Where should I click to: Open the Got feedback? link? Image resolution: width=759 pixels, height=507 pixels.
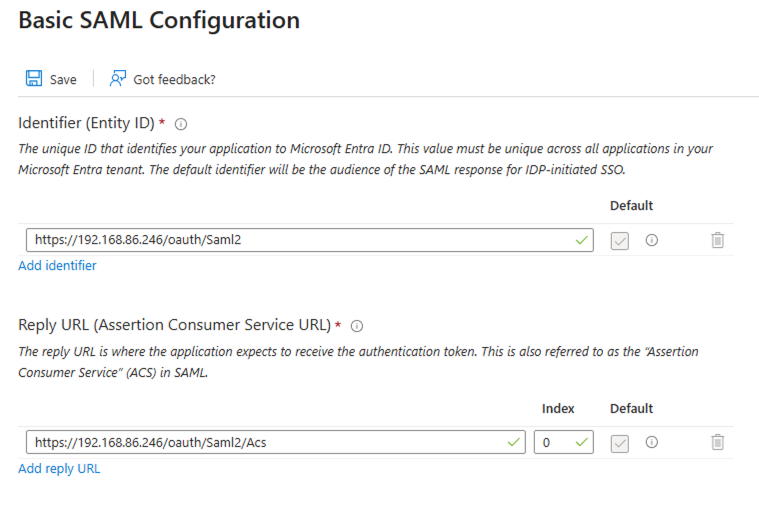click(x=174, y=80)
